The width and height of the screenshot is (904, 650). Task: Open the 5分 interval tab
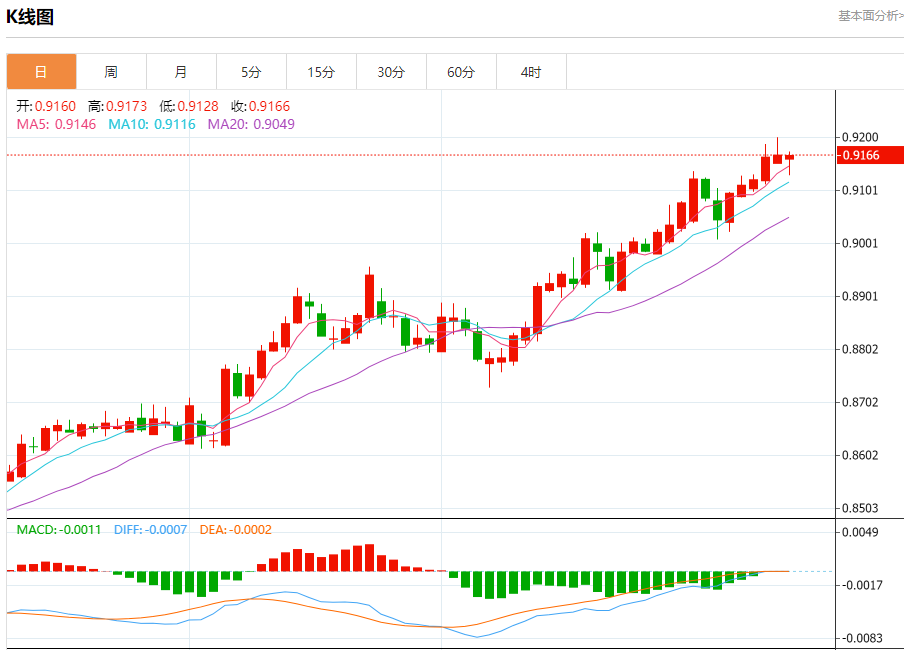click(251, 72)
